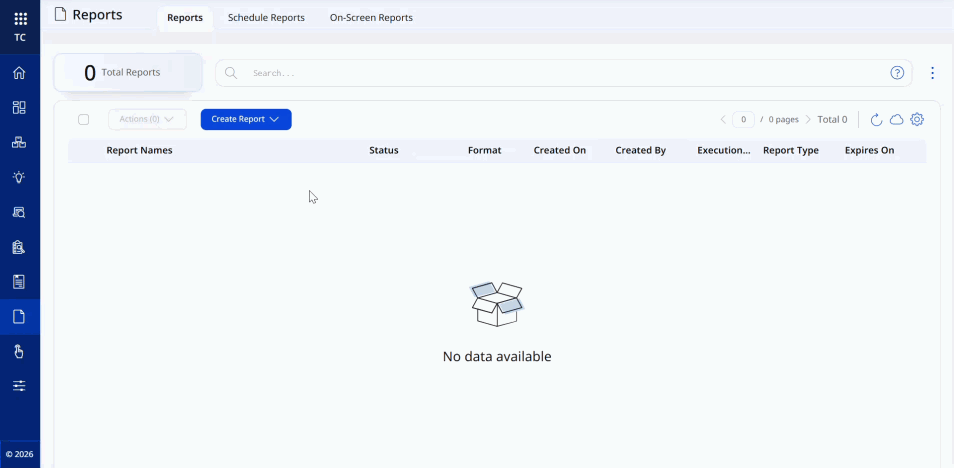The height and width of the screenshot is (468, 954).
Task: Open the Dashboard layout sidebar icon
Action: coord(19,108)
